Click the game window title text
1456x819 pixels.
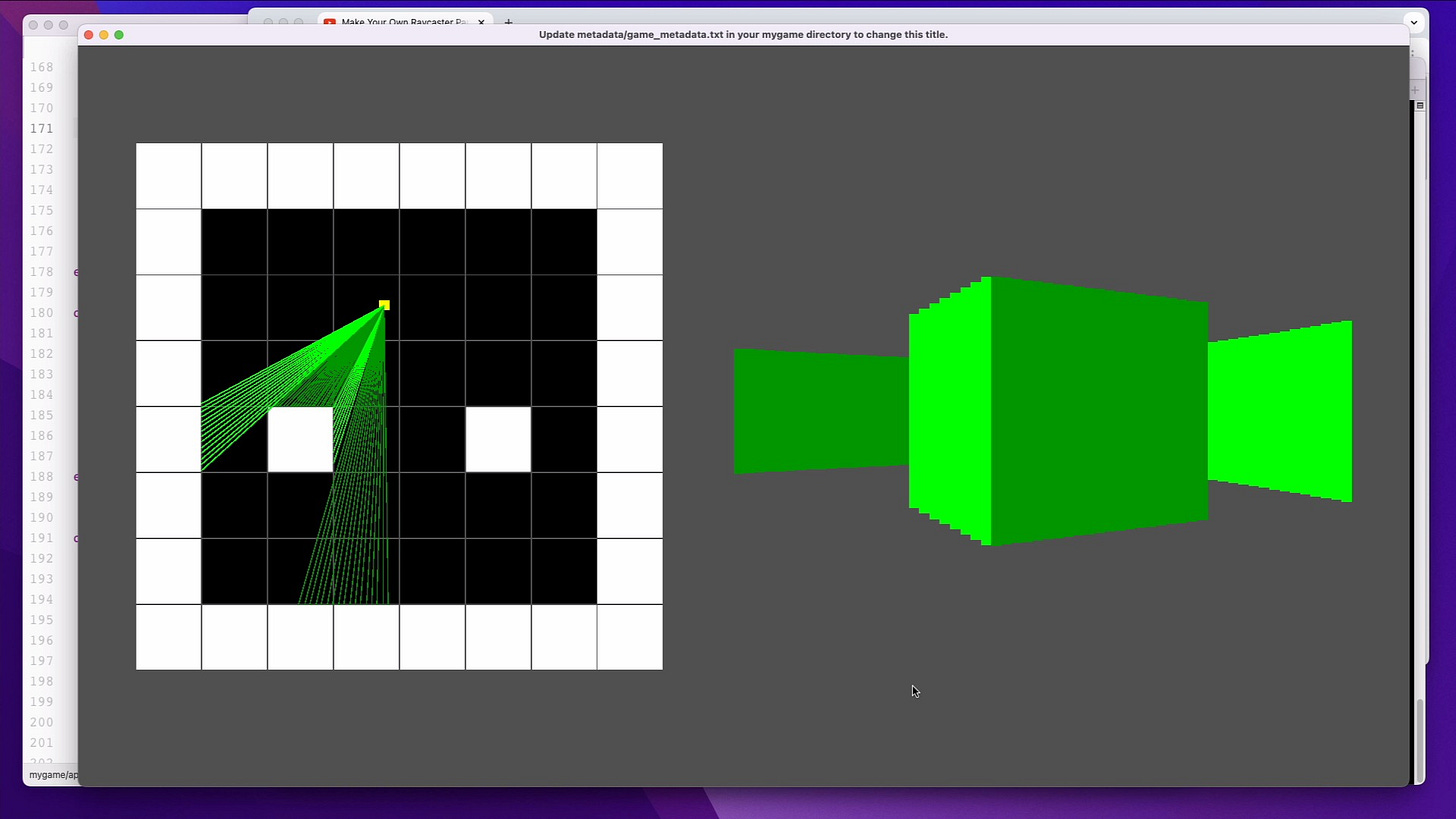point(743,34)
